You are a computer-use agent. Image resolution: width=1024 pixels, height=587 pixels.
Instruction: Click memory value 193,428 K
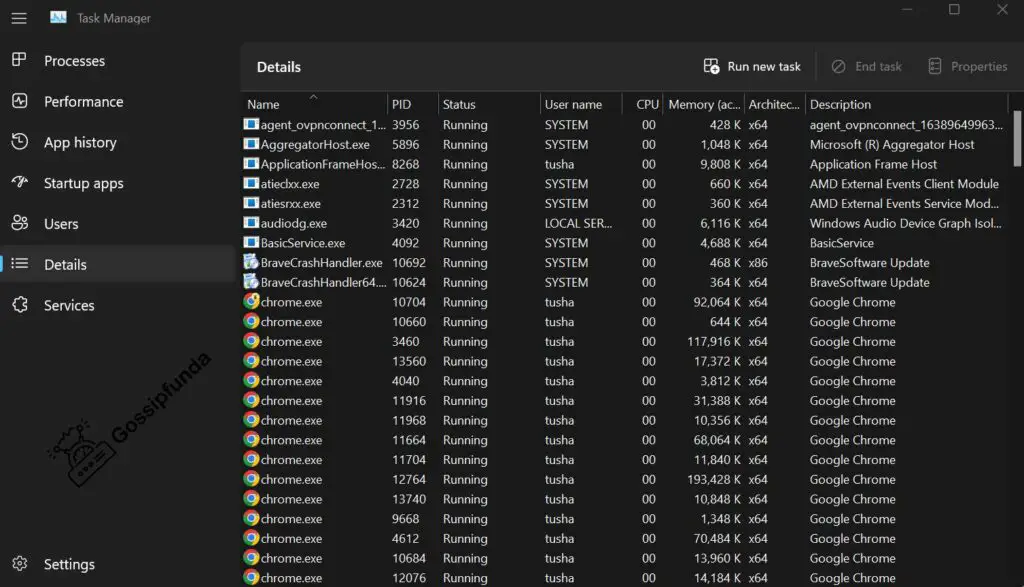coord(714,479)
